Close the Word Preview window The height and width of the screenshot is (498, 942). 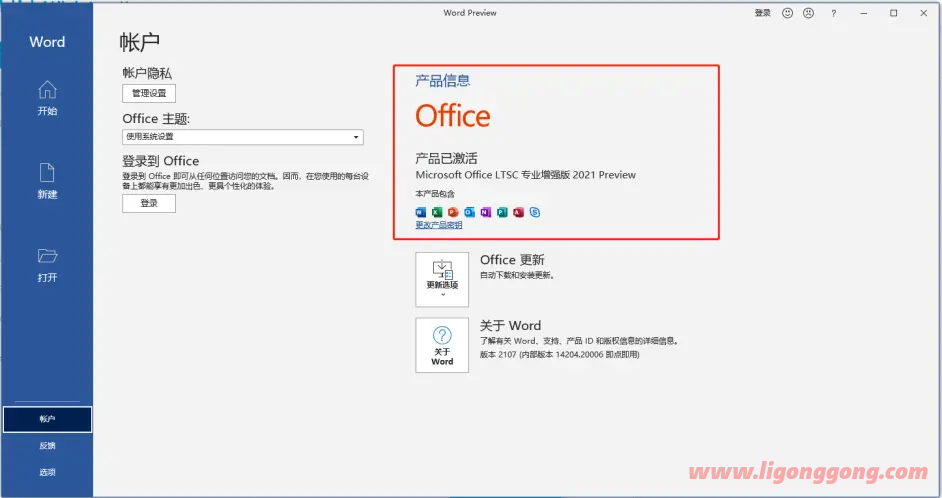point(923,13)
